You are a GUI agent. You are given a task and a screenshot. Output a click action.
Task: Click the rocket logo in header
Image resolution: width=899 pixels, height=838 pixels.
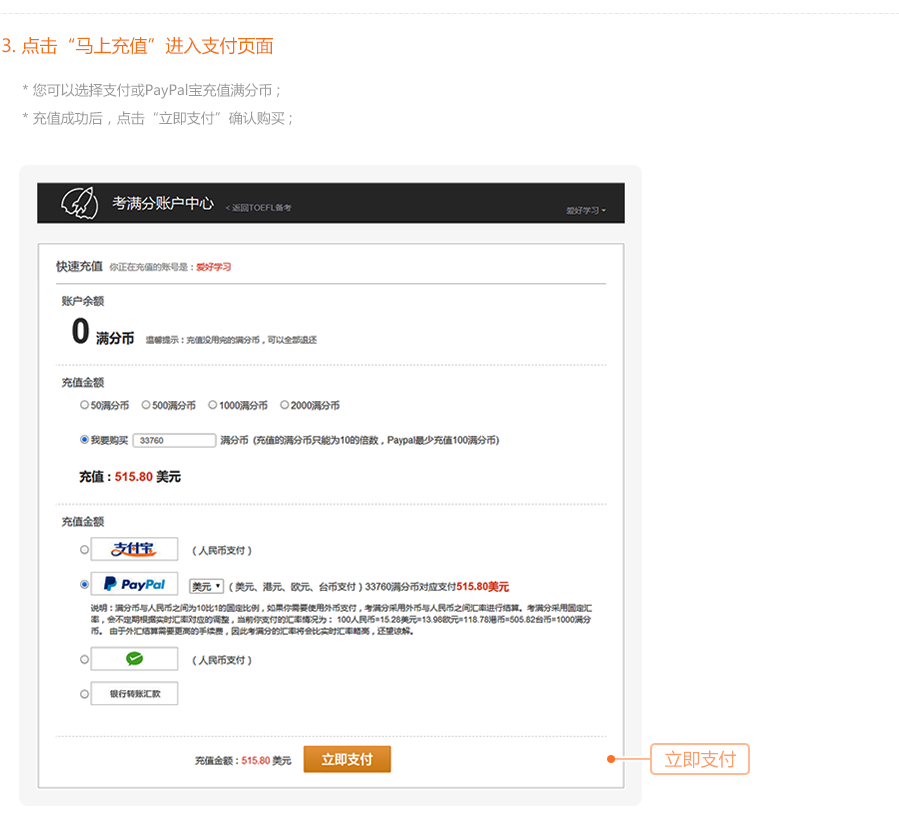point(80,203)
